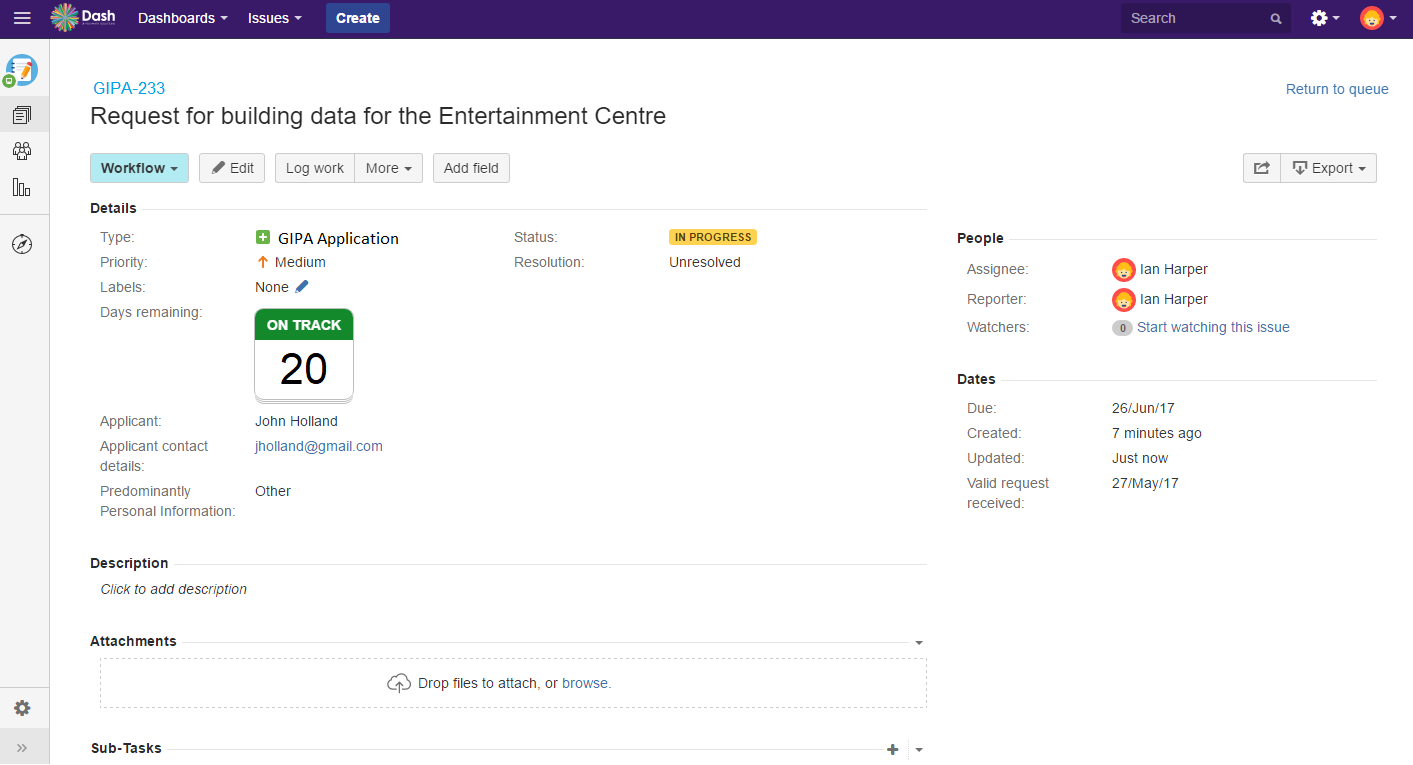
Task: Open project settings gear in the sidebar
Action: (x=22, y=708)
